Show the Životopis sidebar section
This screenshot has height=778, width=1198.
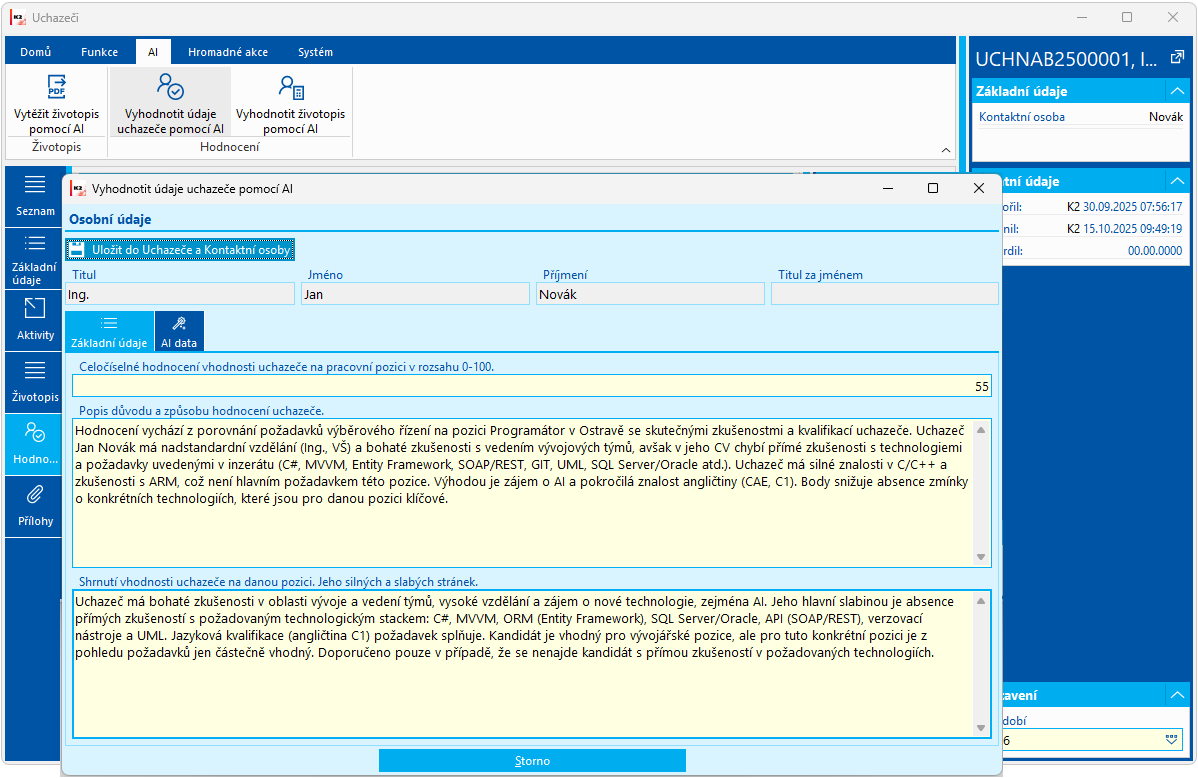click(35, 383)
